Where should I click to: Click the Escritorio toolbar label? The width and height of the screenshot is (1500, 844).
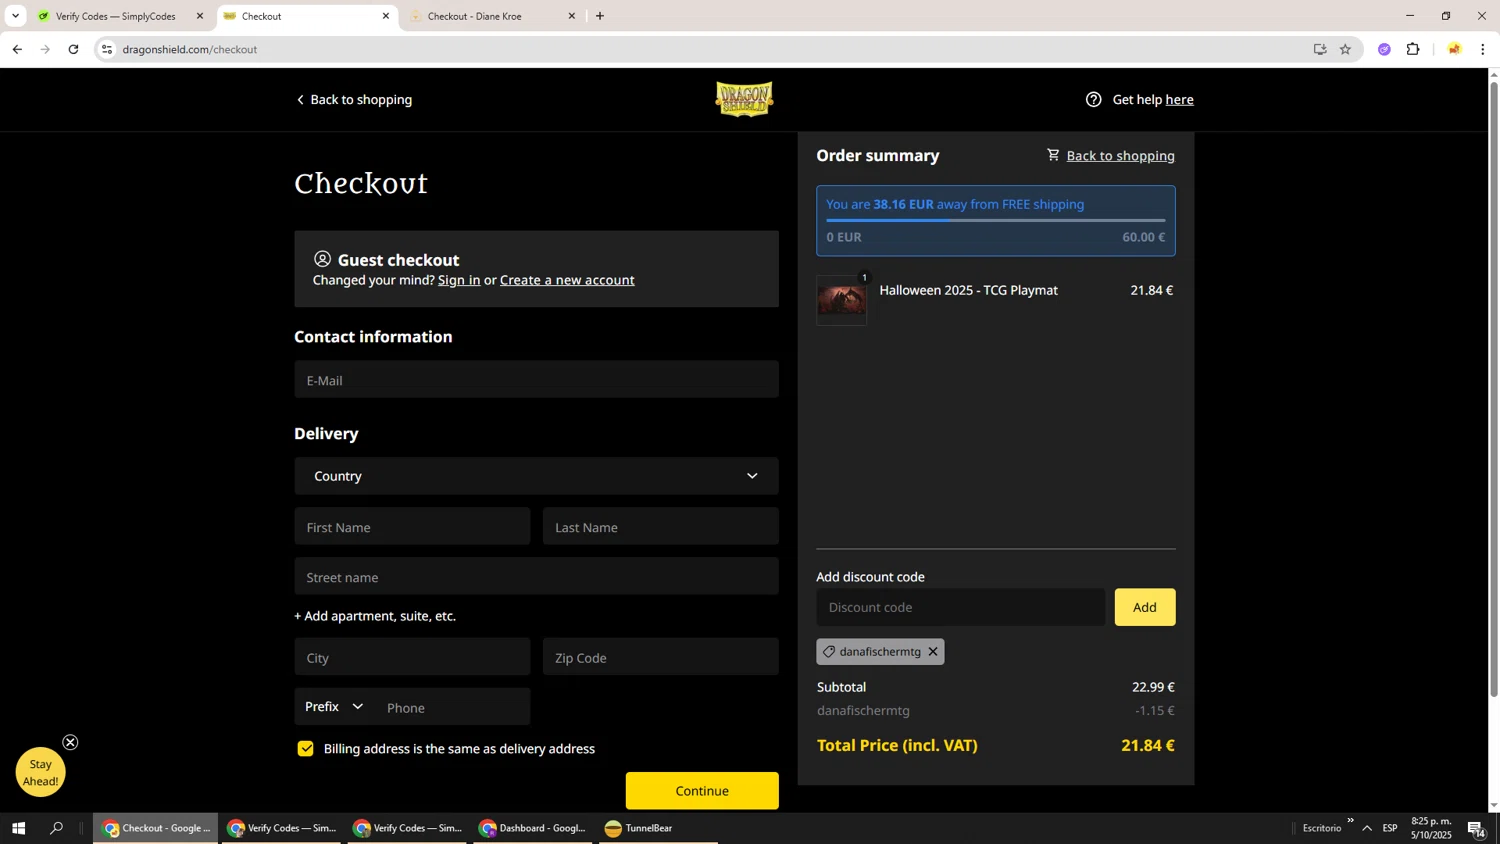click(x=1322, y=828)
